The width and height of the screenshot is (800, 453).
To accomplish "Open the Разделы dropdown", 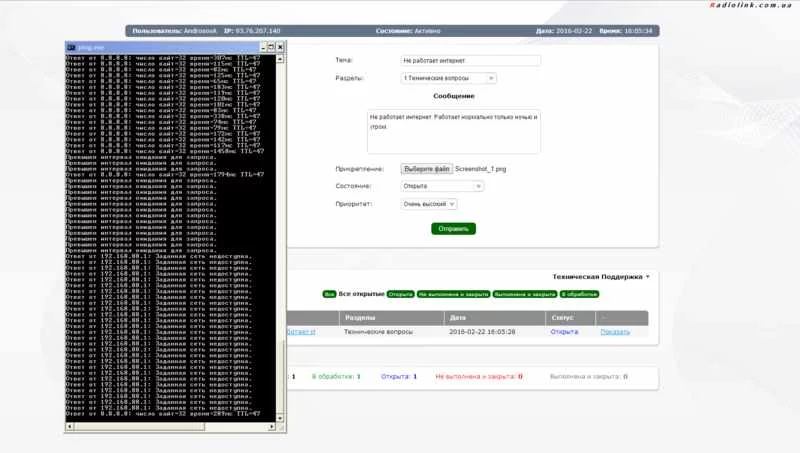I will pos(448,77).
